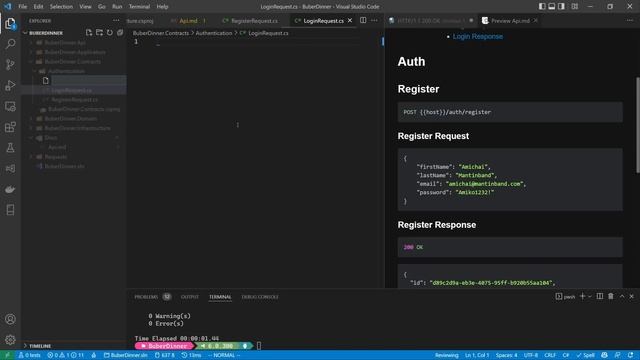Open editor more actions ellipsis
640x360 pixels.
374,20
